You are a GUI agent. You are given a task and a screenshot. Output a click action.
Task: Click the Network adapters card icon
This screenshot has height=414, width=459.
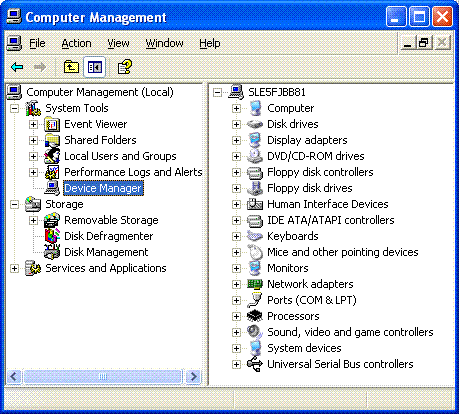(255, 284)
